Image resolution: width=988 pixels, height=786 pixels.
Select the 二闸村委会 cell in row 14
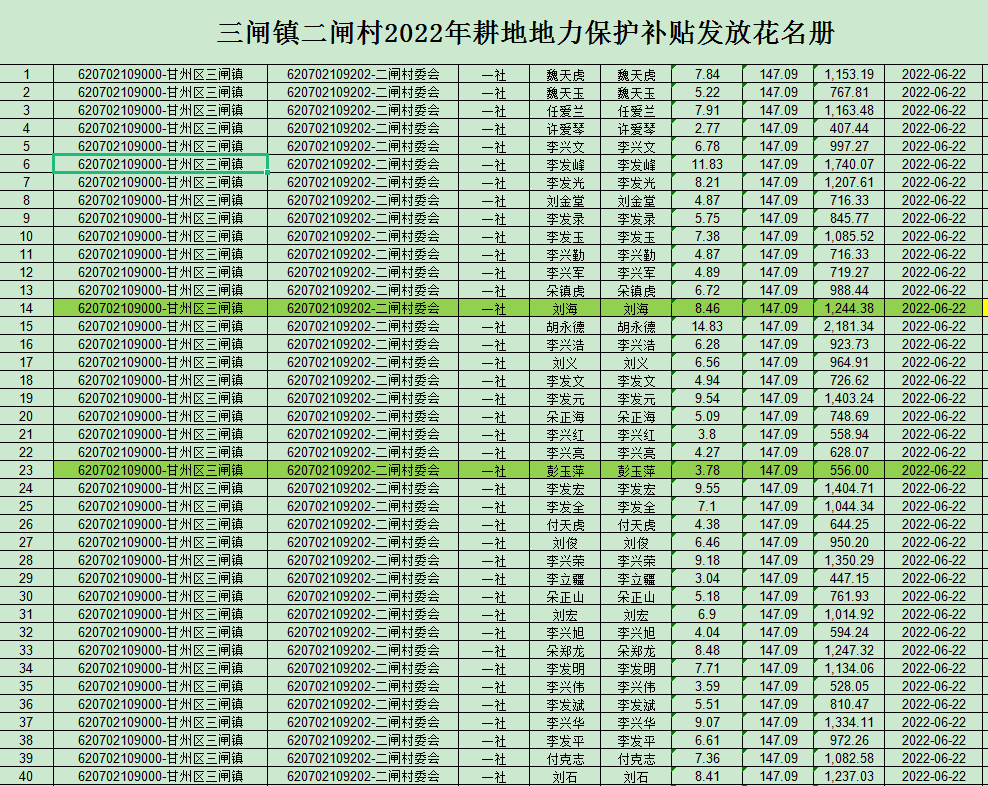[x=363, y=308]
